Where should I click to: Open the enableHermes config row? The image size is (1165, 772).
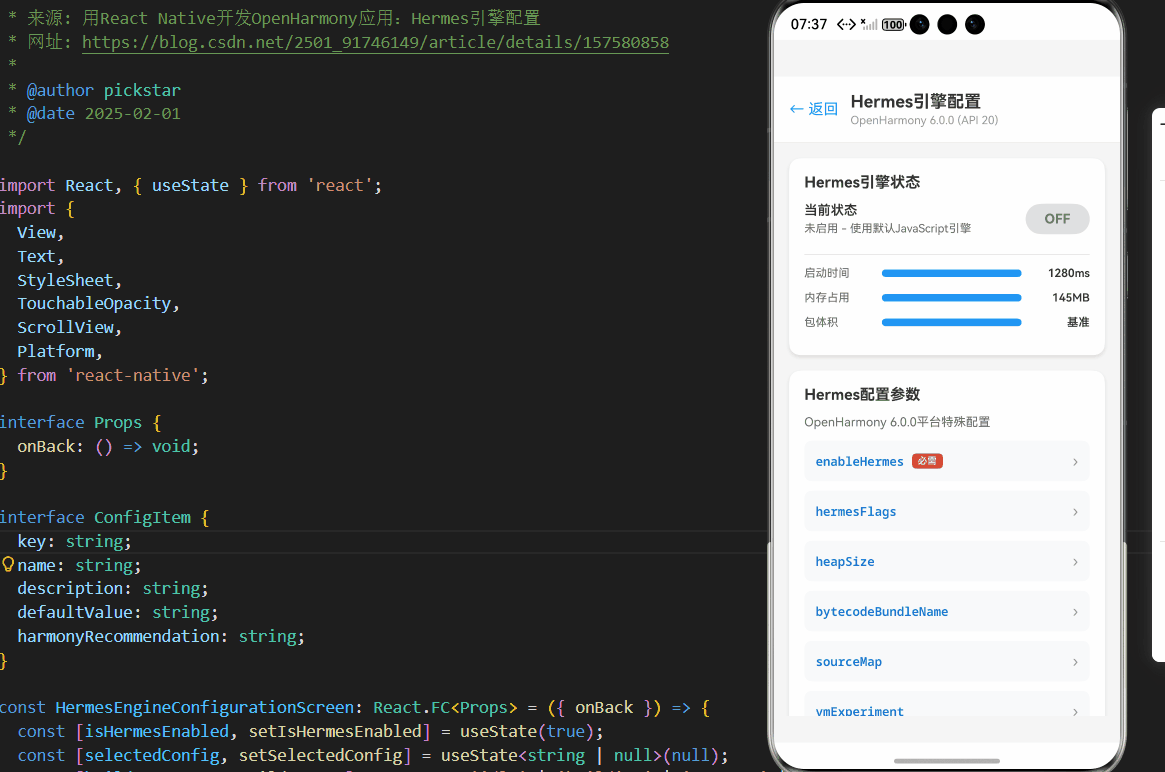click(x=947, y=461)
